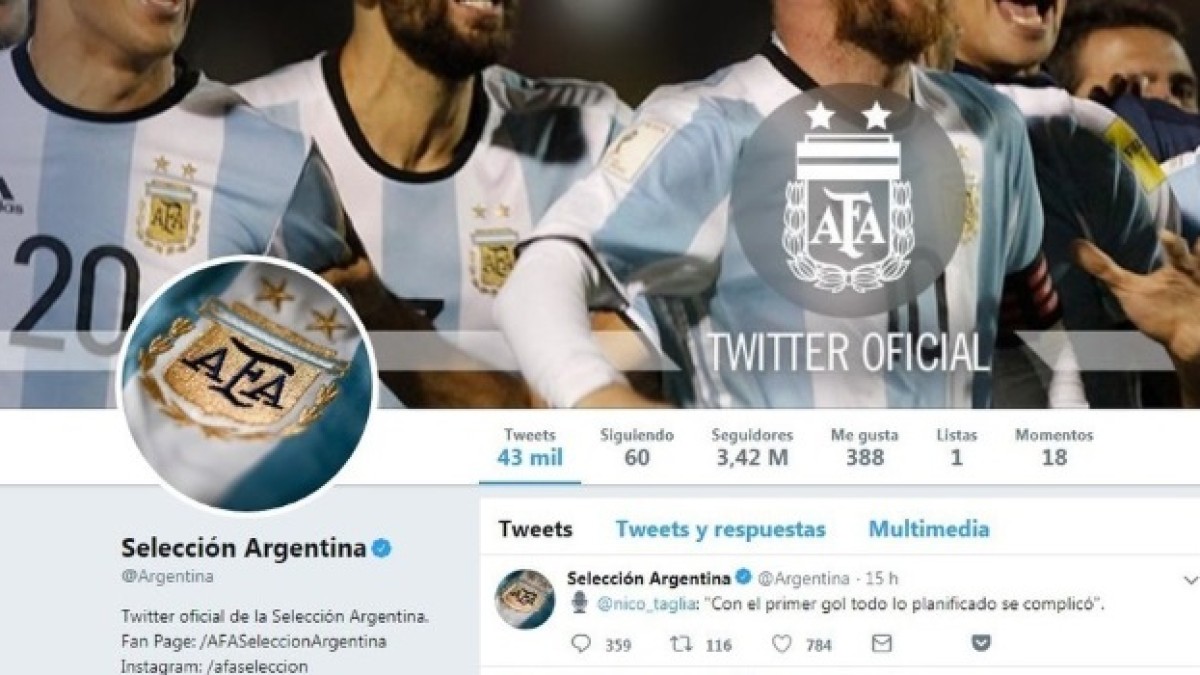This screenshot has width=1200, height=675.
Task: Open the tweet's small avatar thumbnail
Action: [x=524, y=599]
